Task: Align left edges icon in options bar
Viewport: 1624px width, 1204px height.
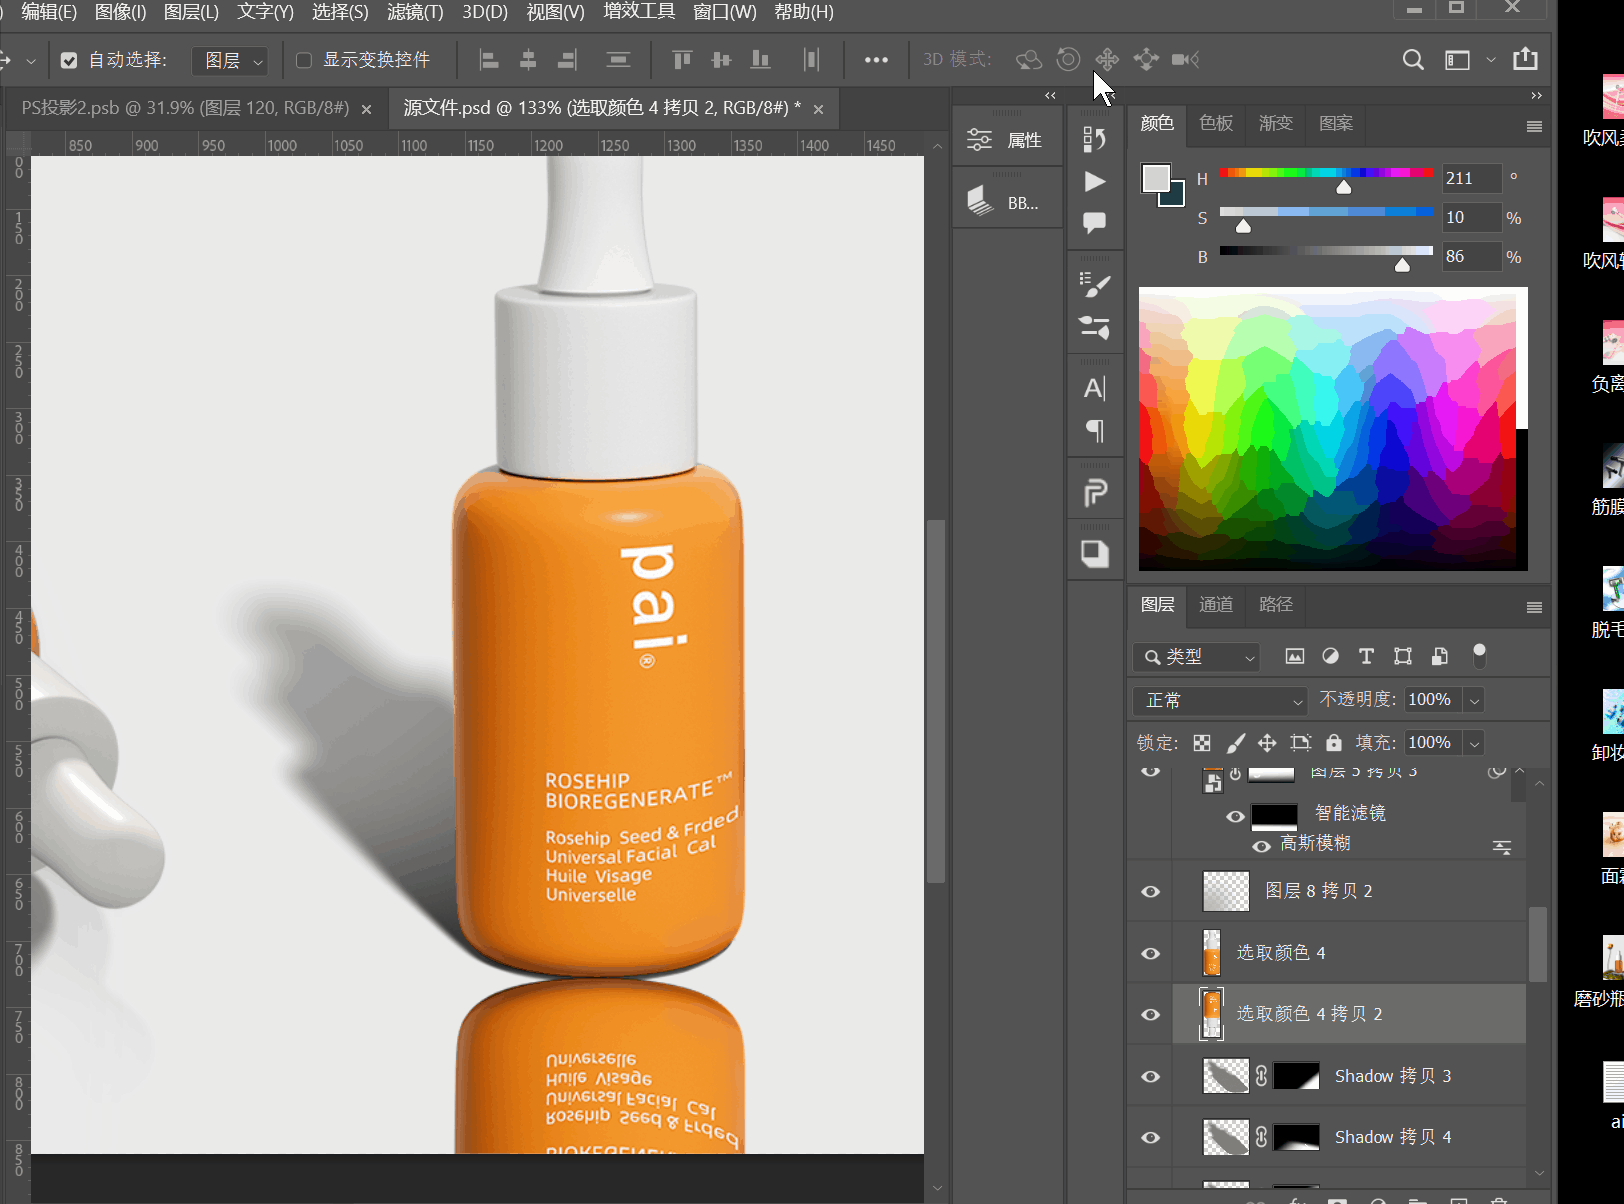Action: coord(489,60)
